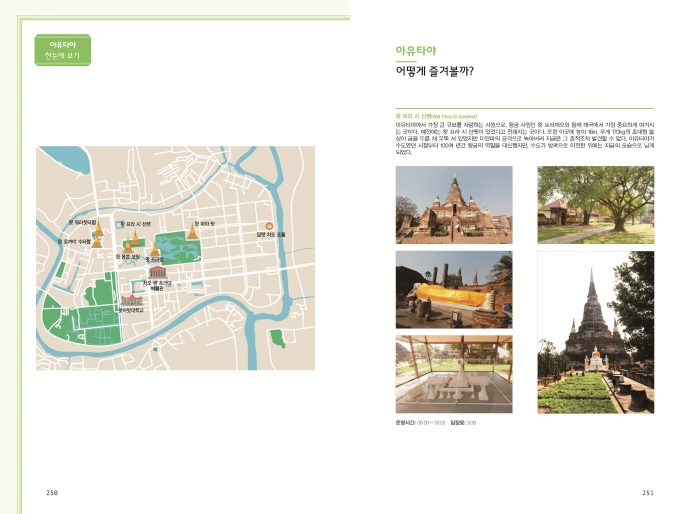
Task: Open the reclining Buddha photo
Action: (453, 289)
